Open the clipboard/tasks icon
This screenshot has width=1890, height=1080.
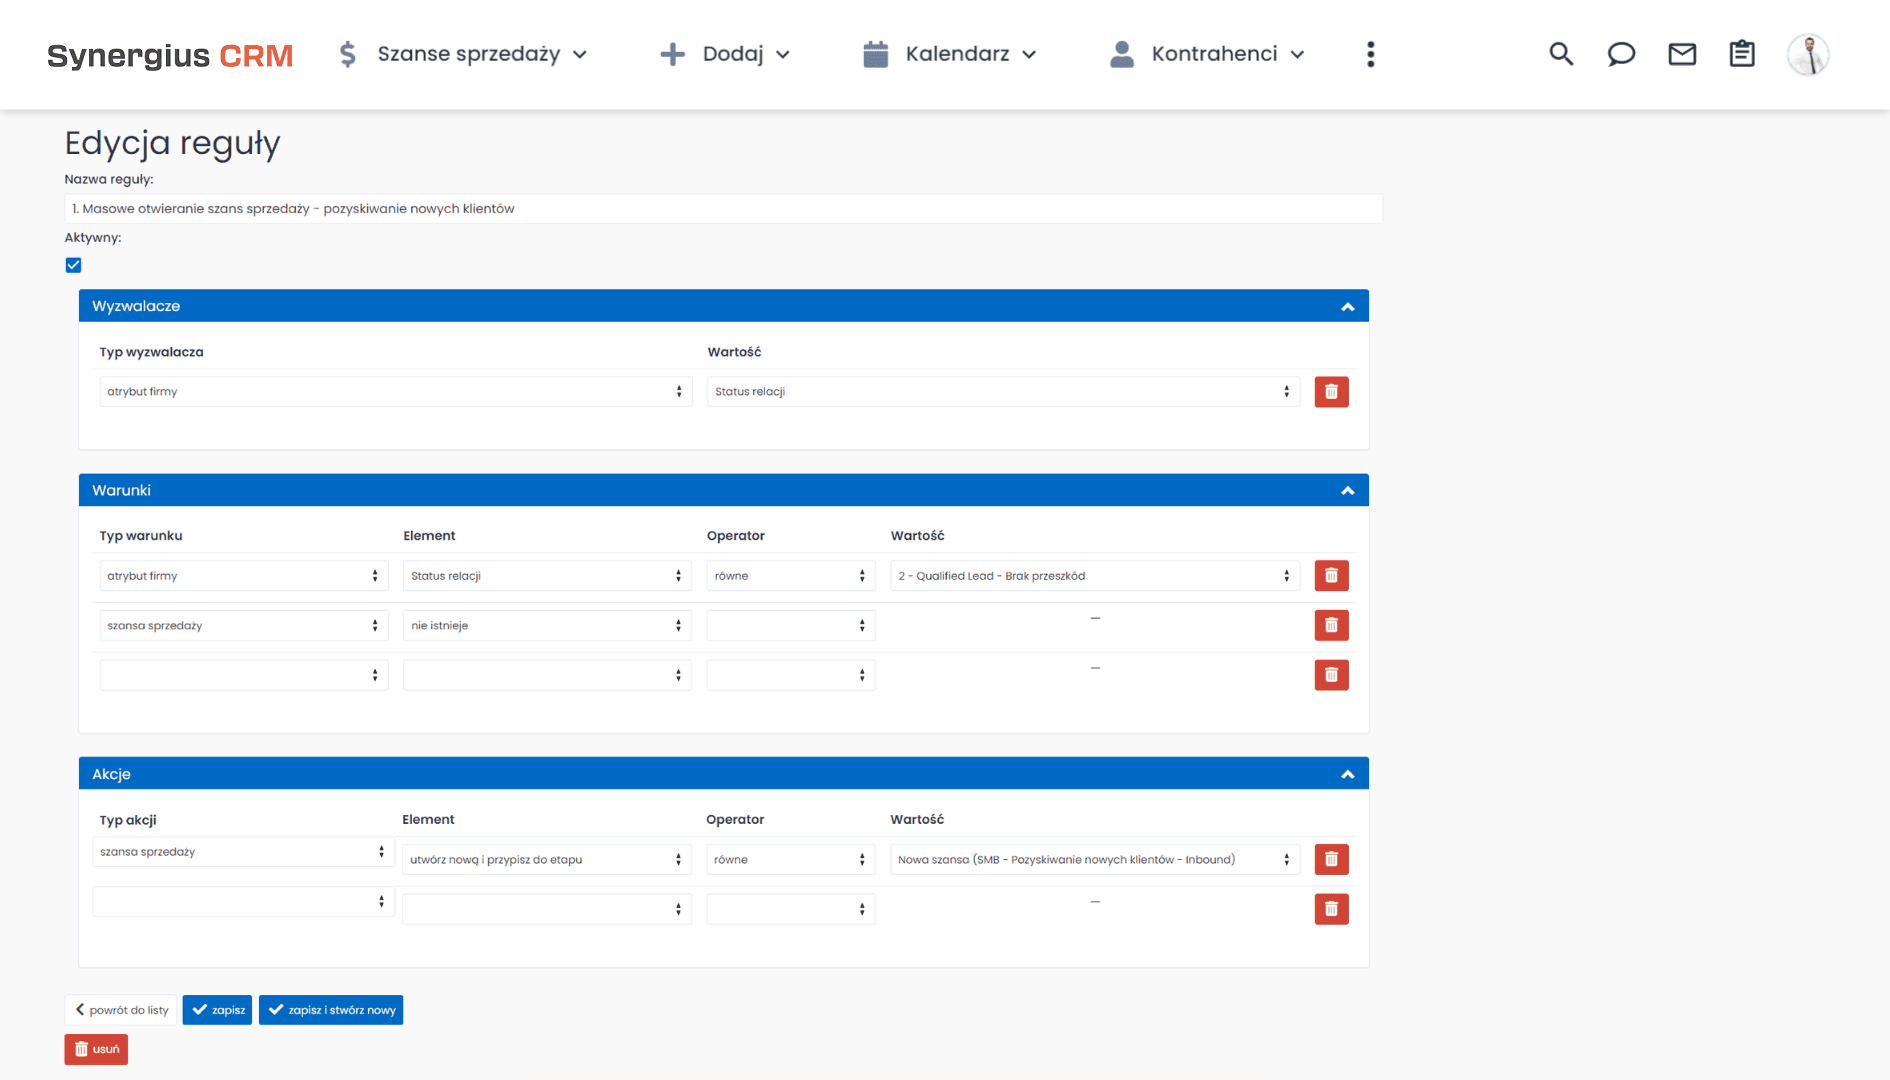[1742, 54]
